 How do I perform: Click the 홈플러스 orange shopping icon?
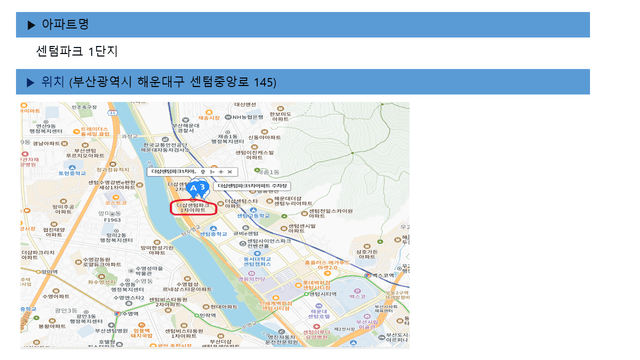tap(327, 273)
